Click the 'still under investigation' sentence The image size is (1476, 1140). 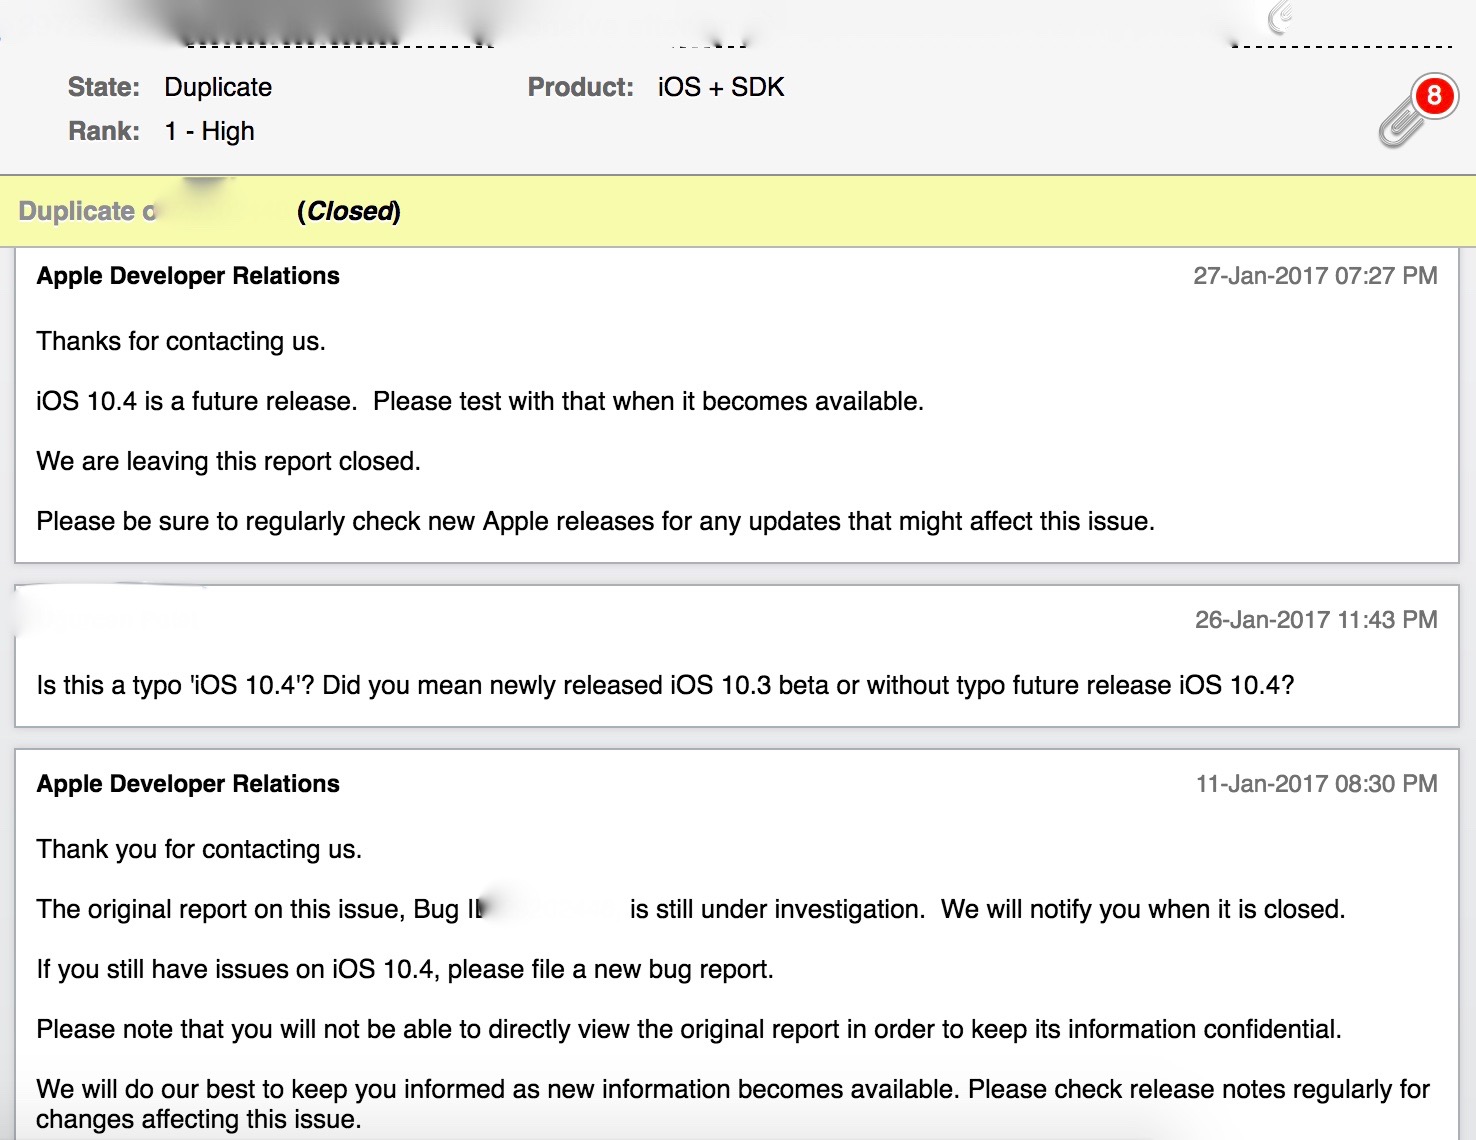pos(690,909)
